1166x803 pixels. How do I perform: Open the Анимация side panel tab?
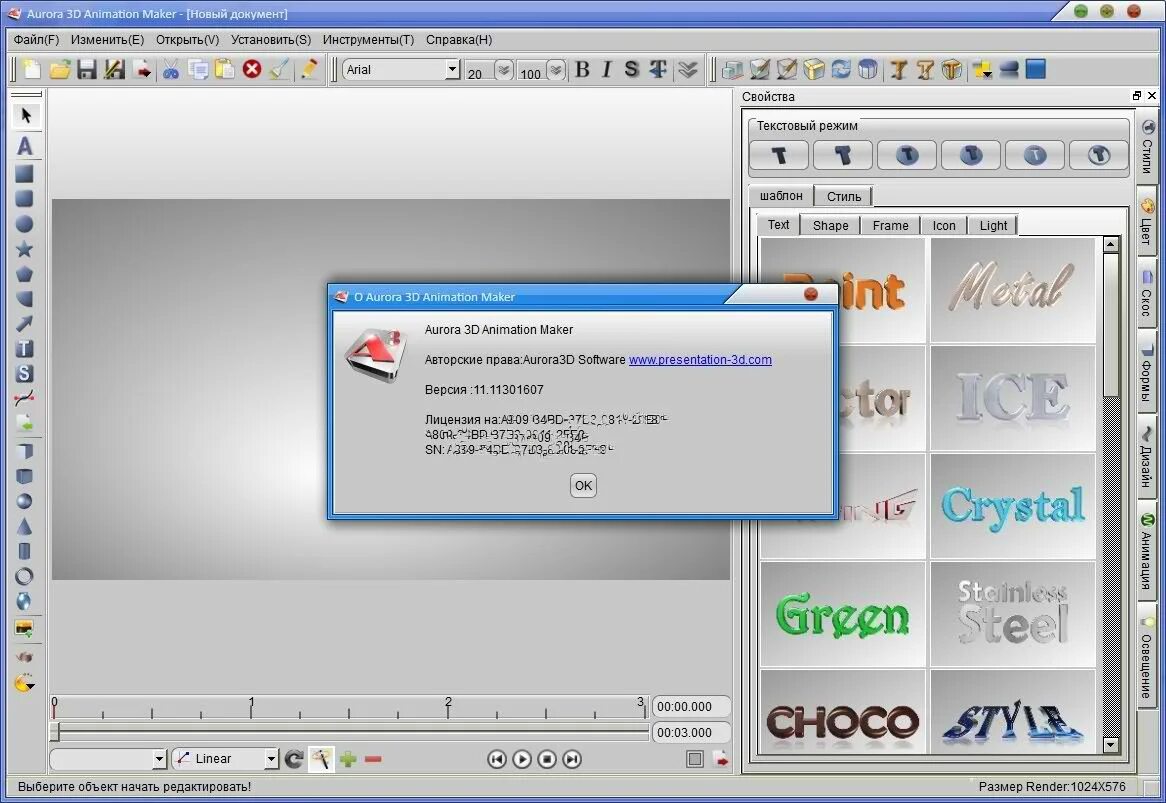click(x=1147, y=552)
